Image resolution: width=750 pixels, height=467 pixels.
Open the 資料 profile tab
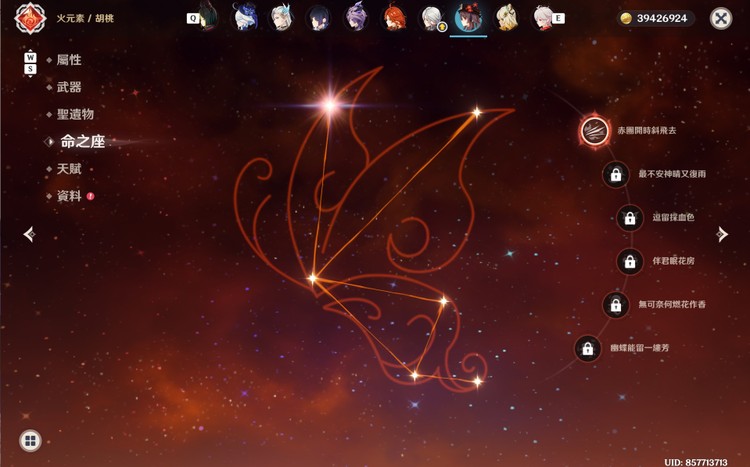coord(69,196)
